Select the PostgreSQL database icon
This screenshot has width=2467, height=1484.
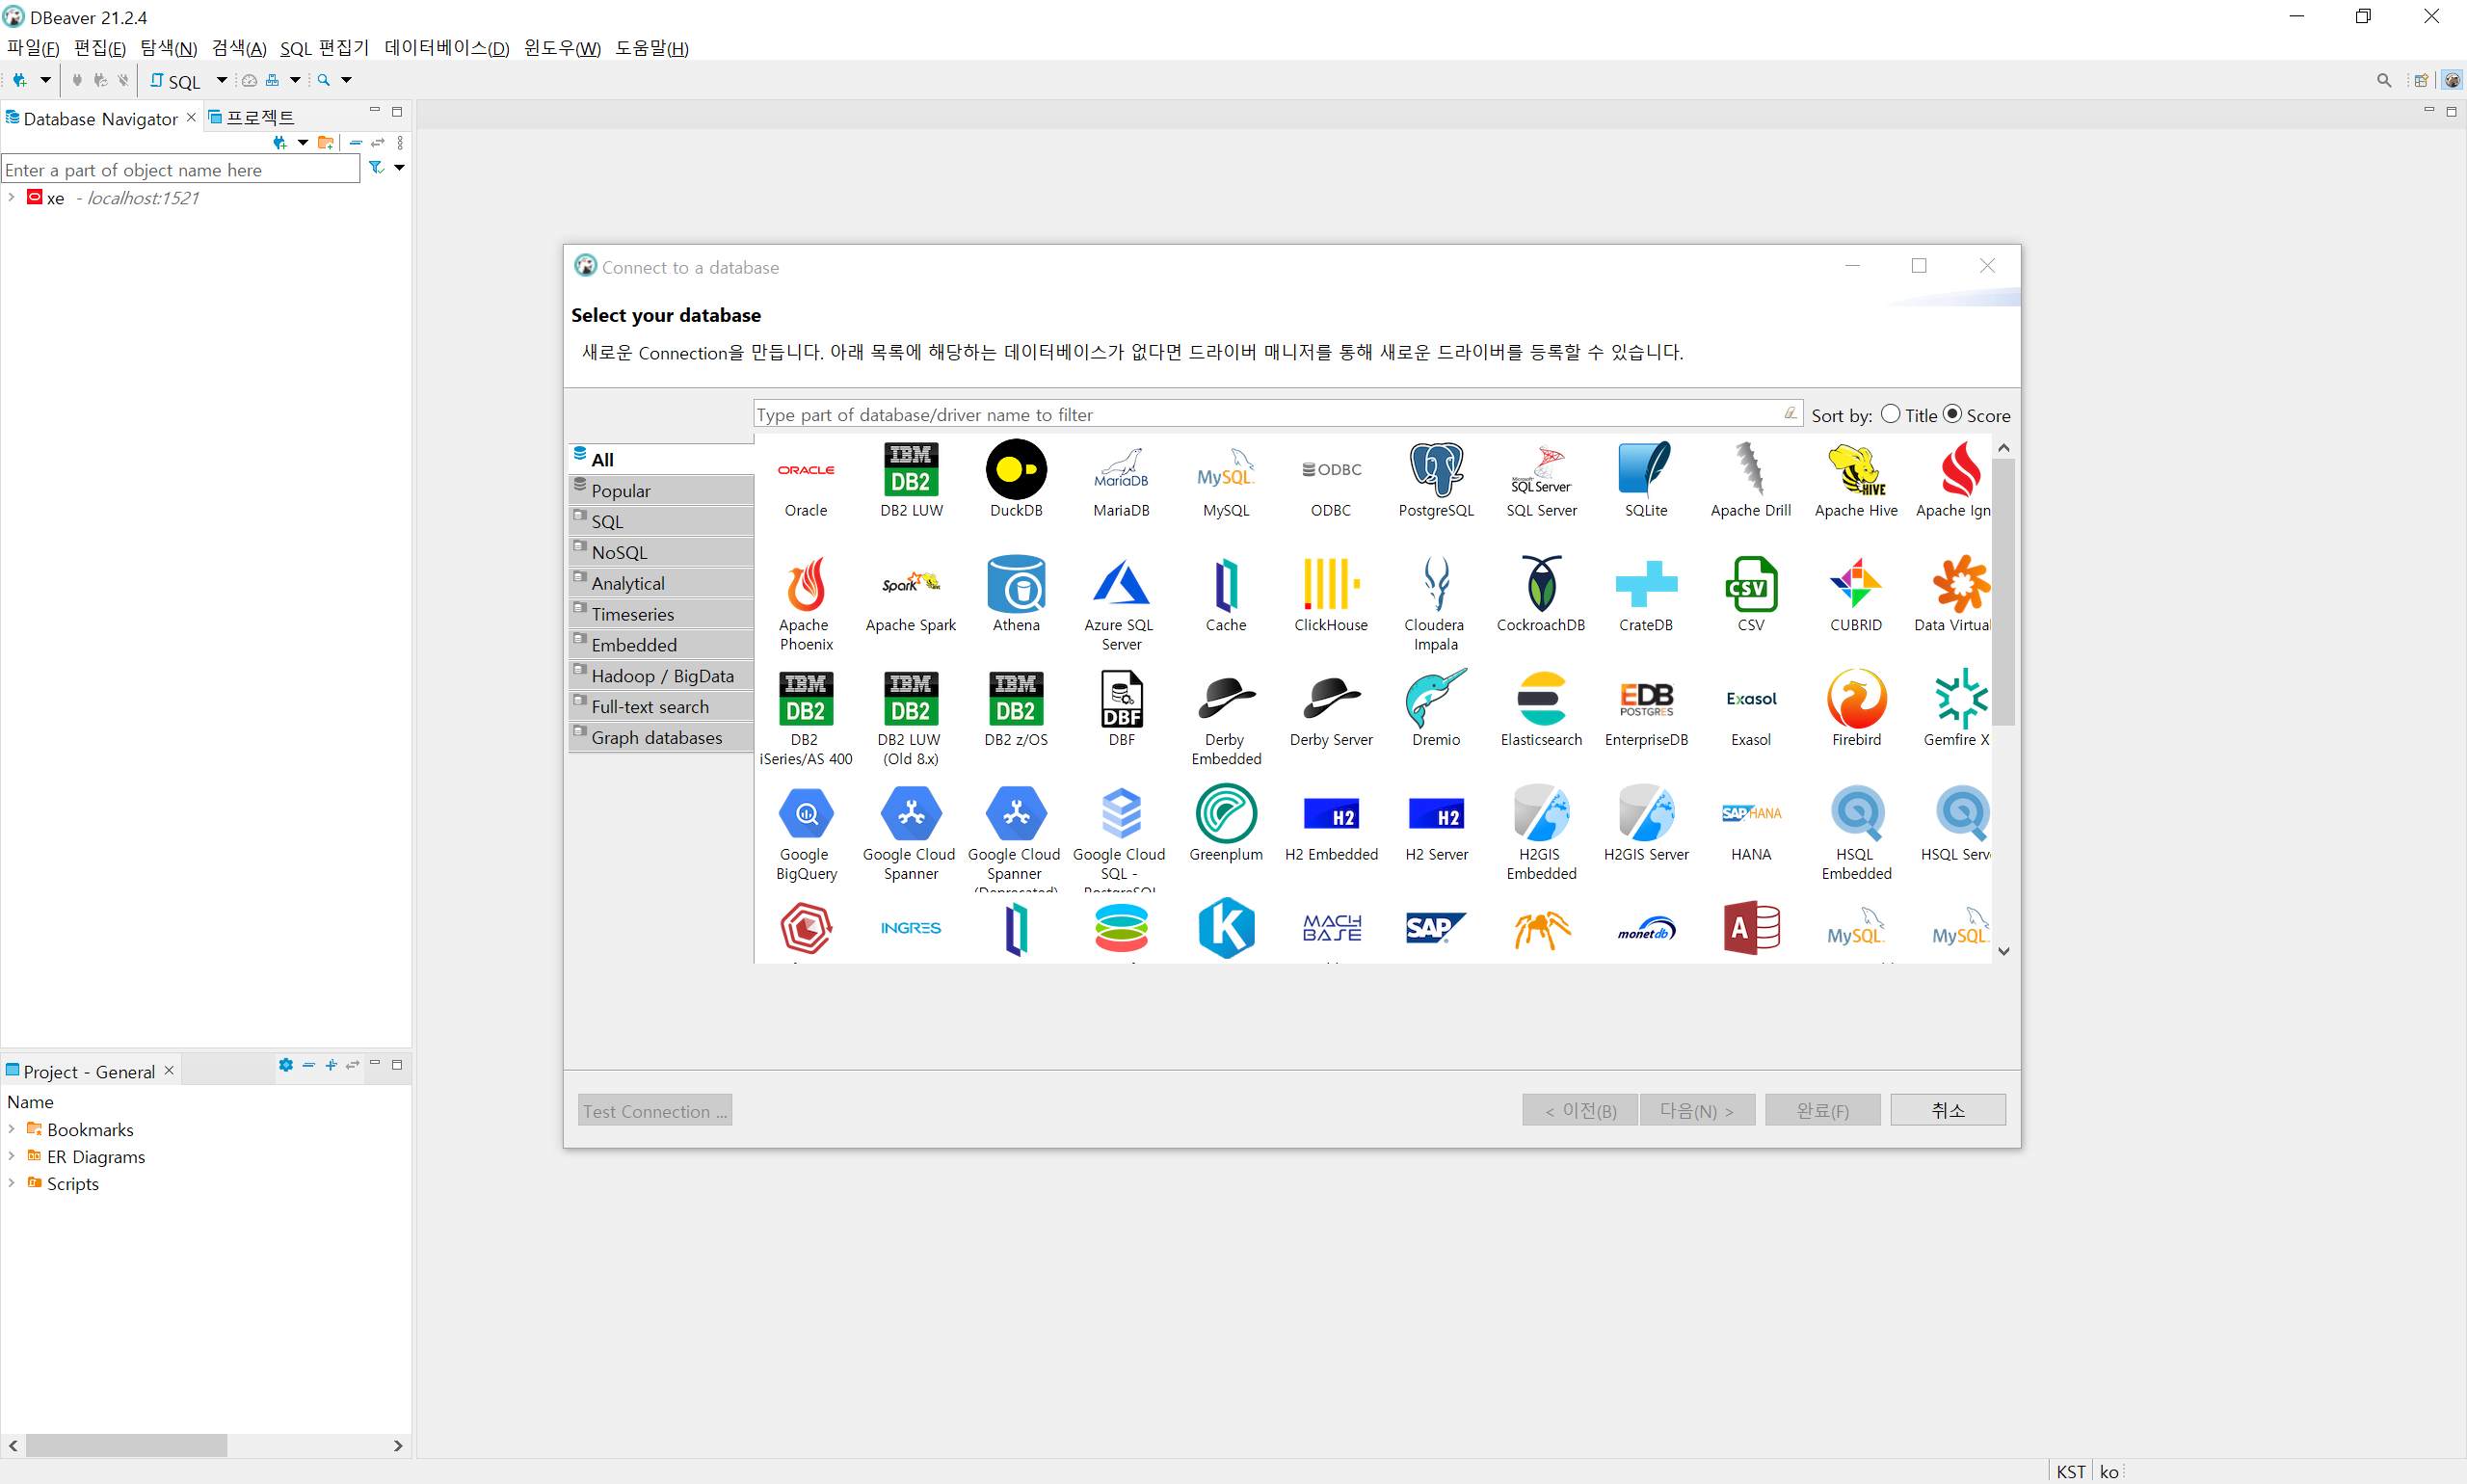[x=1435, y=471]
